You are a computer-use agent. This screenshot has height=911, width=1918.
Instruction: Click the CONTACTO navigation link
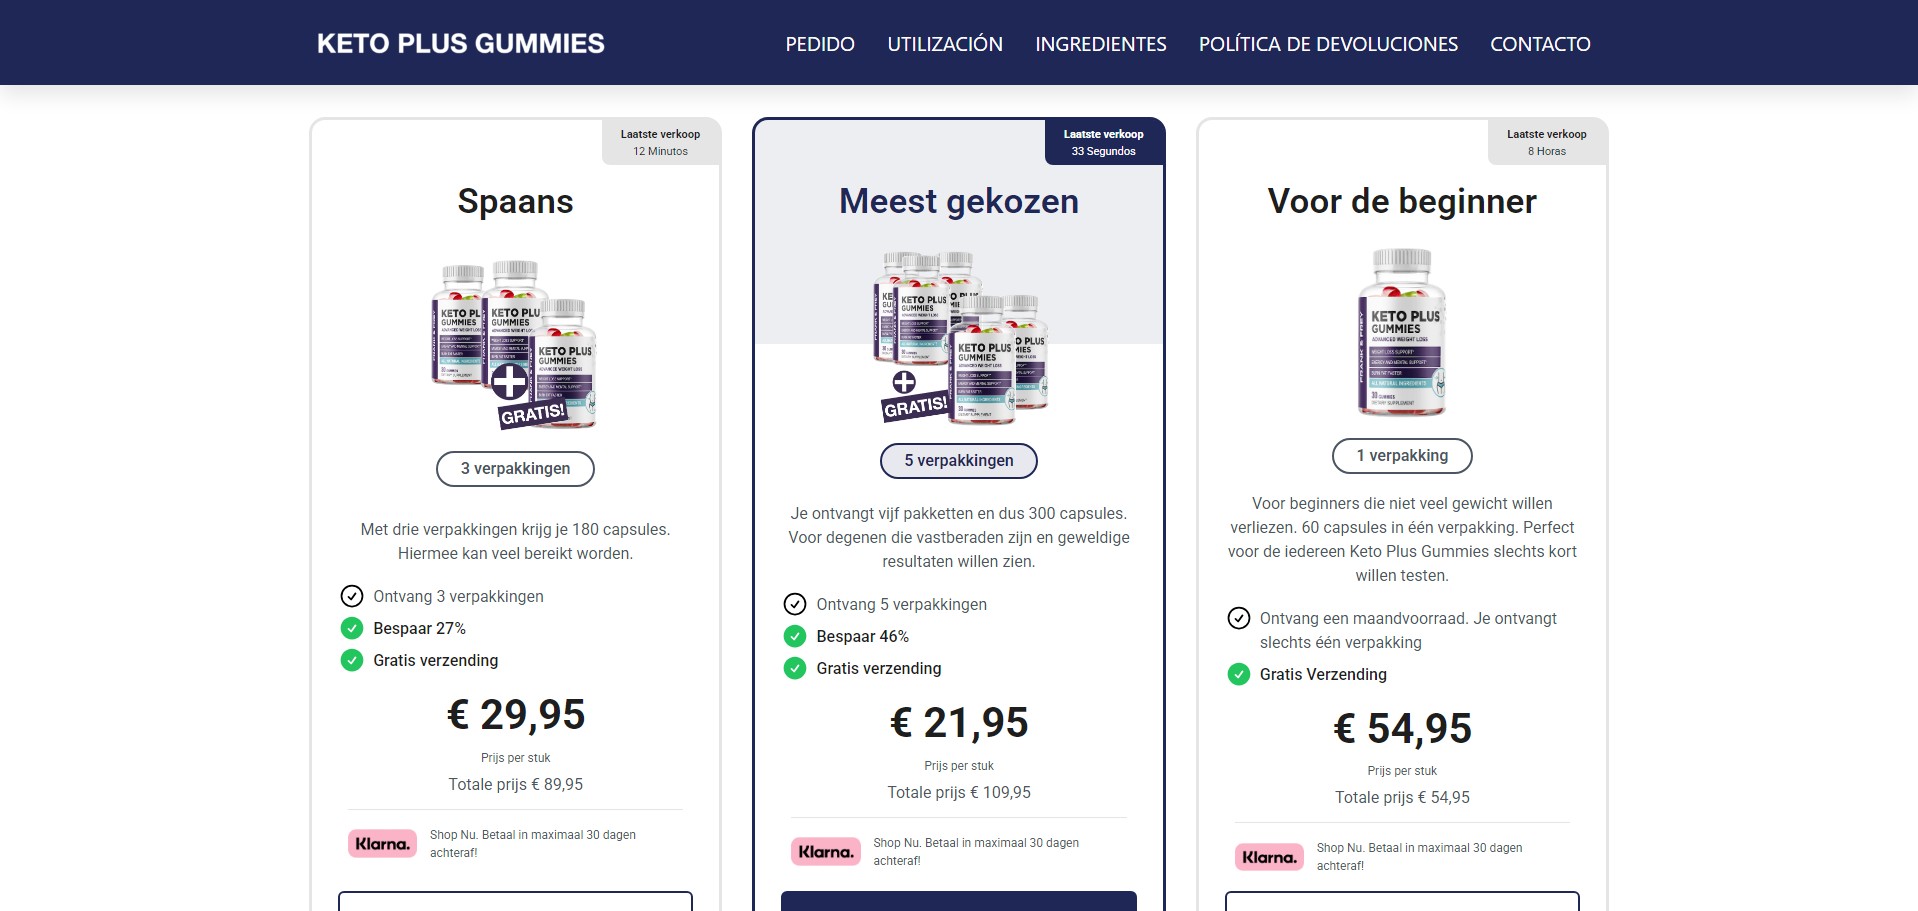pos(1540,44)
